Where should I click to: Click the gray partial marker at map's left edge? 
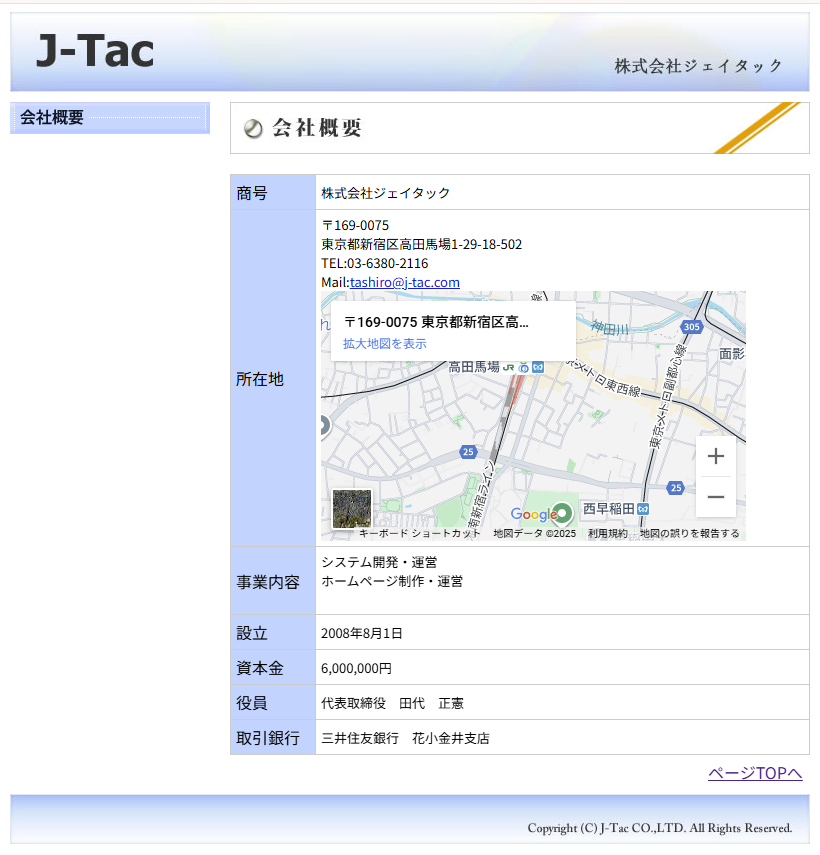[x=323, y=426]
